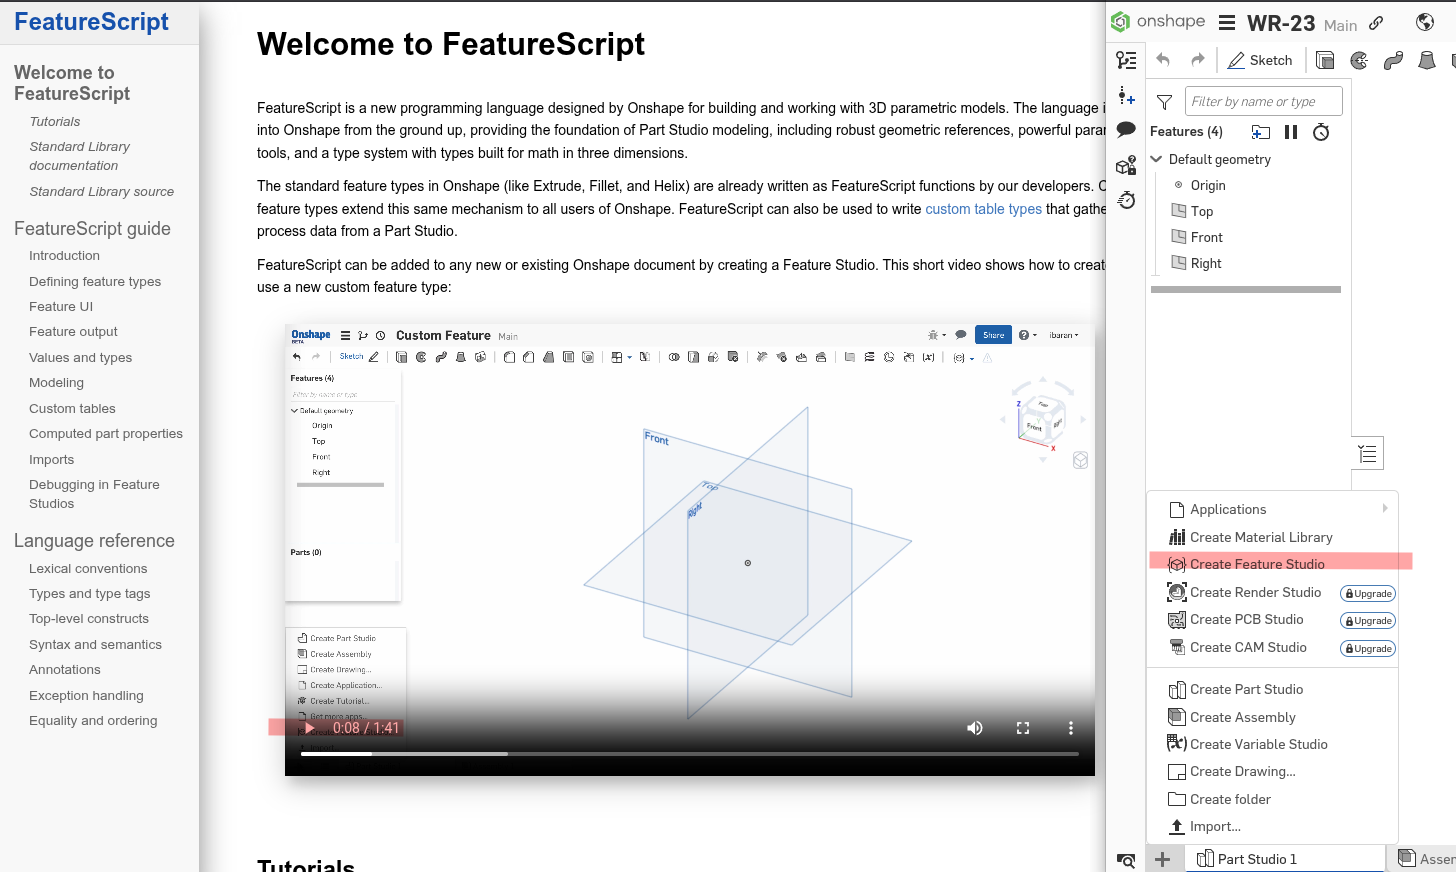Click the add folder icon beside Features

1261,132
